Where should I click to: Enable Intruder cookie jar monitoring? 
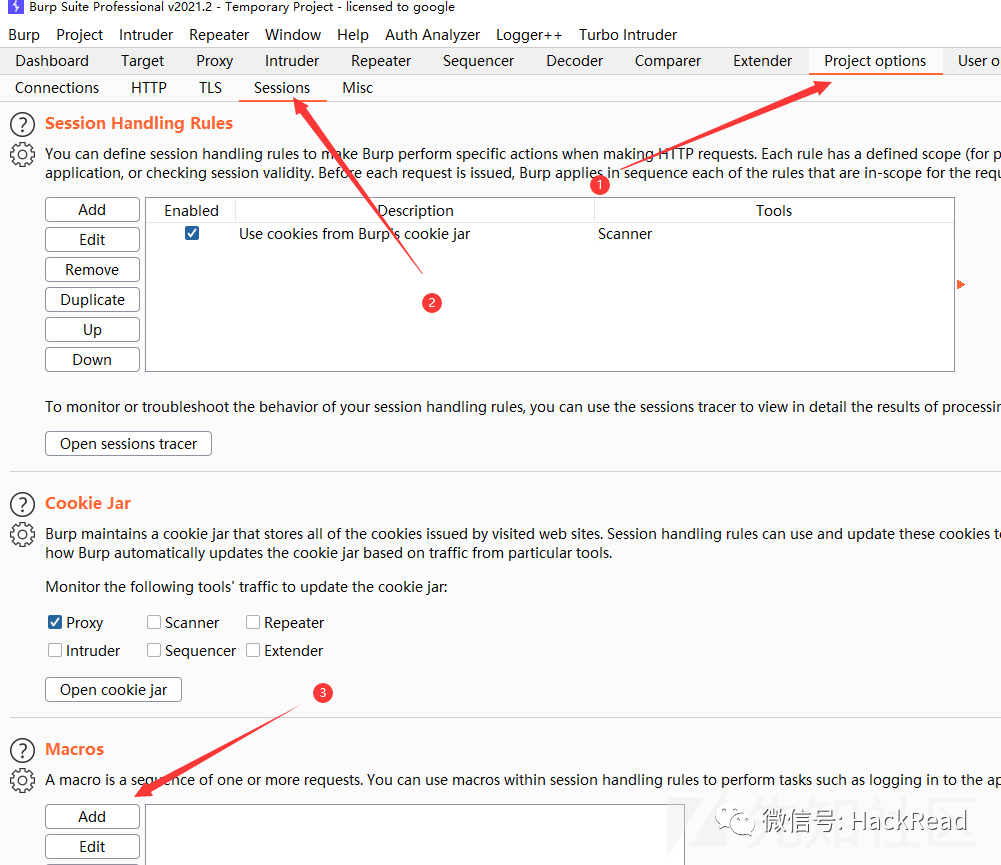pos(55,650)
